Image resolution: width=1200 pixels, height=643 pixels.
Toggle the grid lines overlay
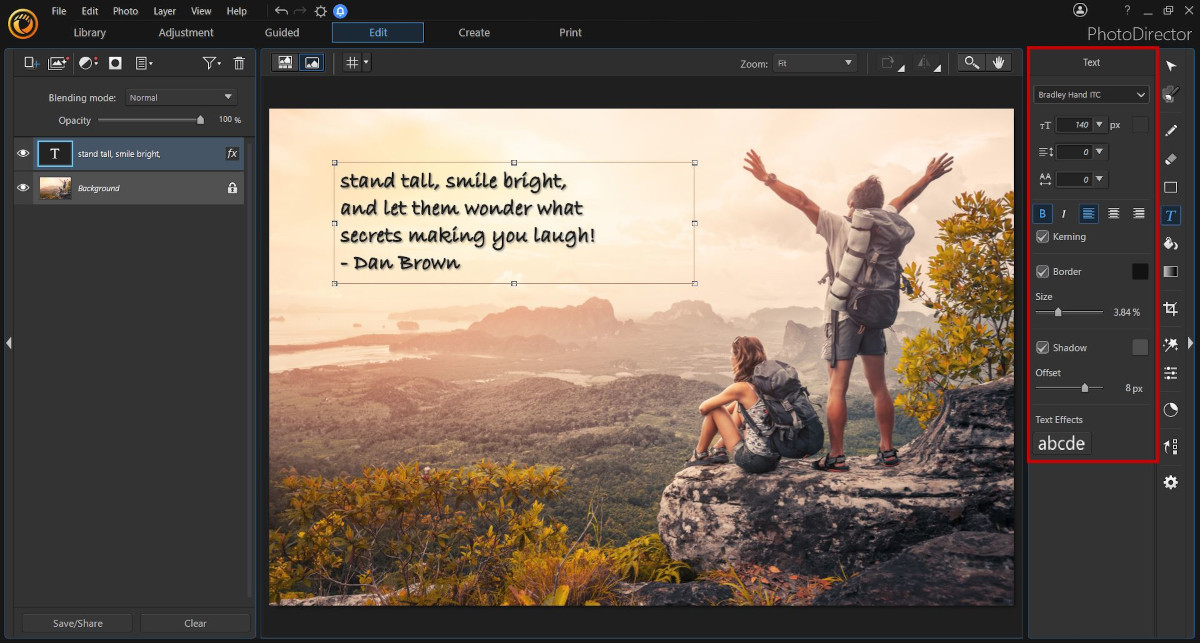(351, 62)
